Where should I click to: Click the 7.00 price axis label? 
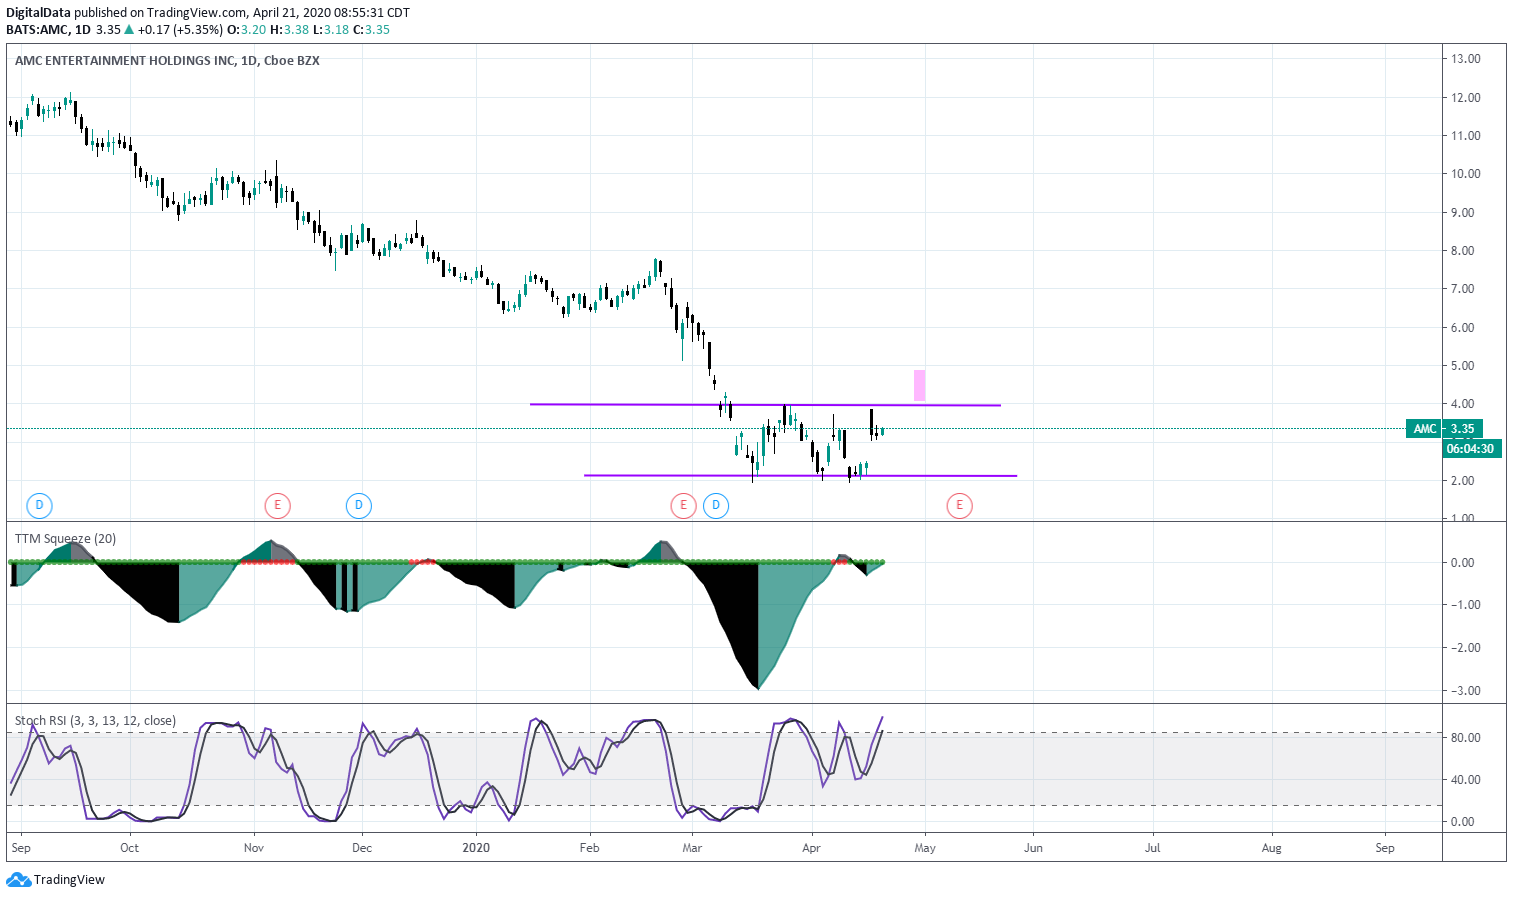1462,289
